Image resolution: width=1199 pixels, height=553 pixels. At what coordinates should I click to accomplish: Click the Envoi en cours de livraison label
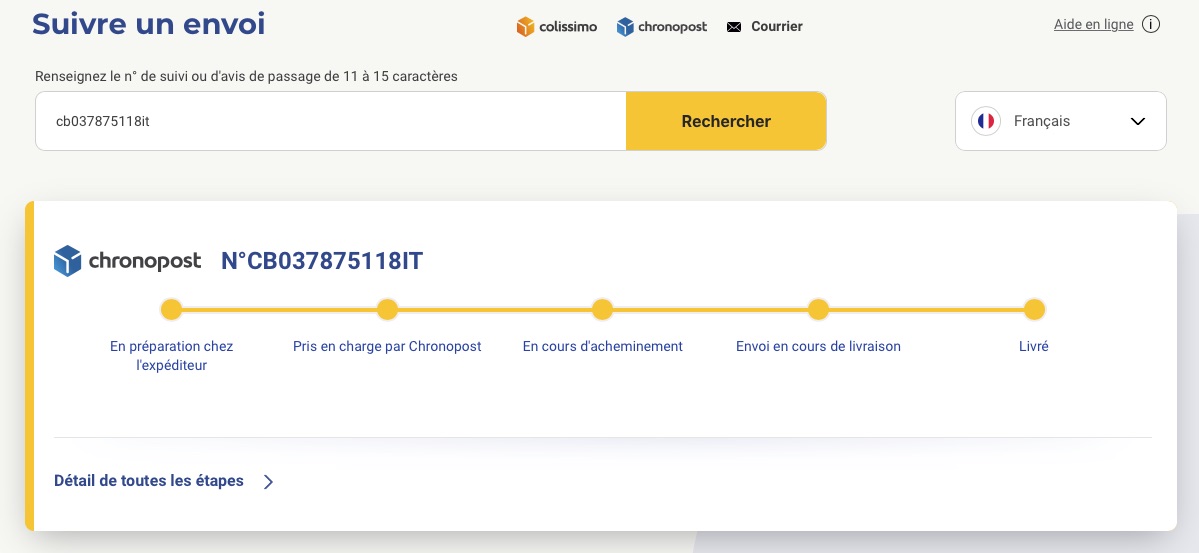click(818, 346)
